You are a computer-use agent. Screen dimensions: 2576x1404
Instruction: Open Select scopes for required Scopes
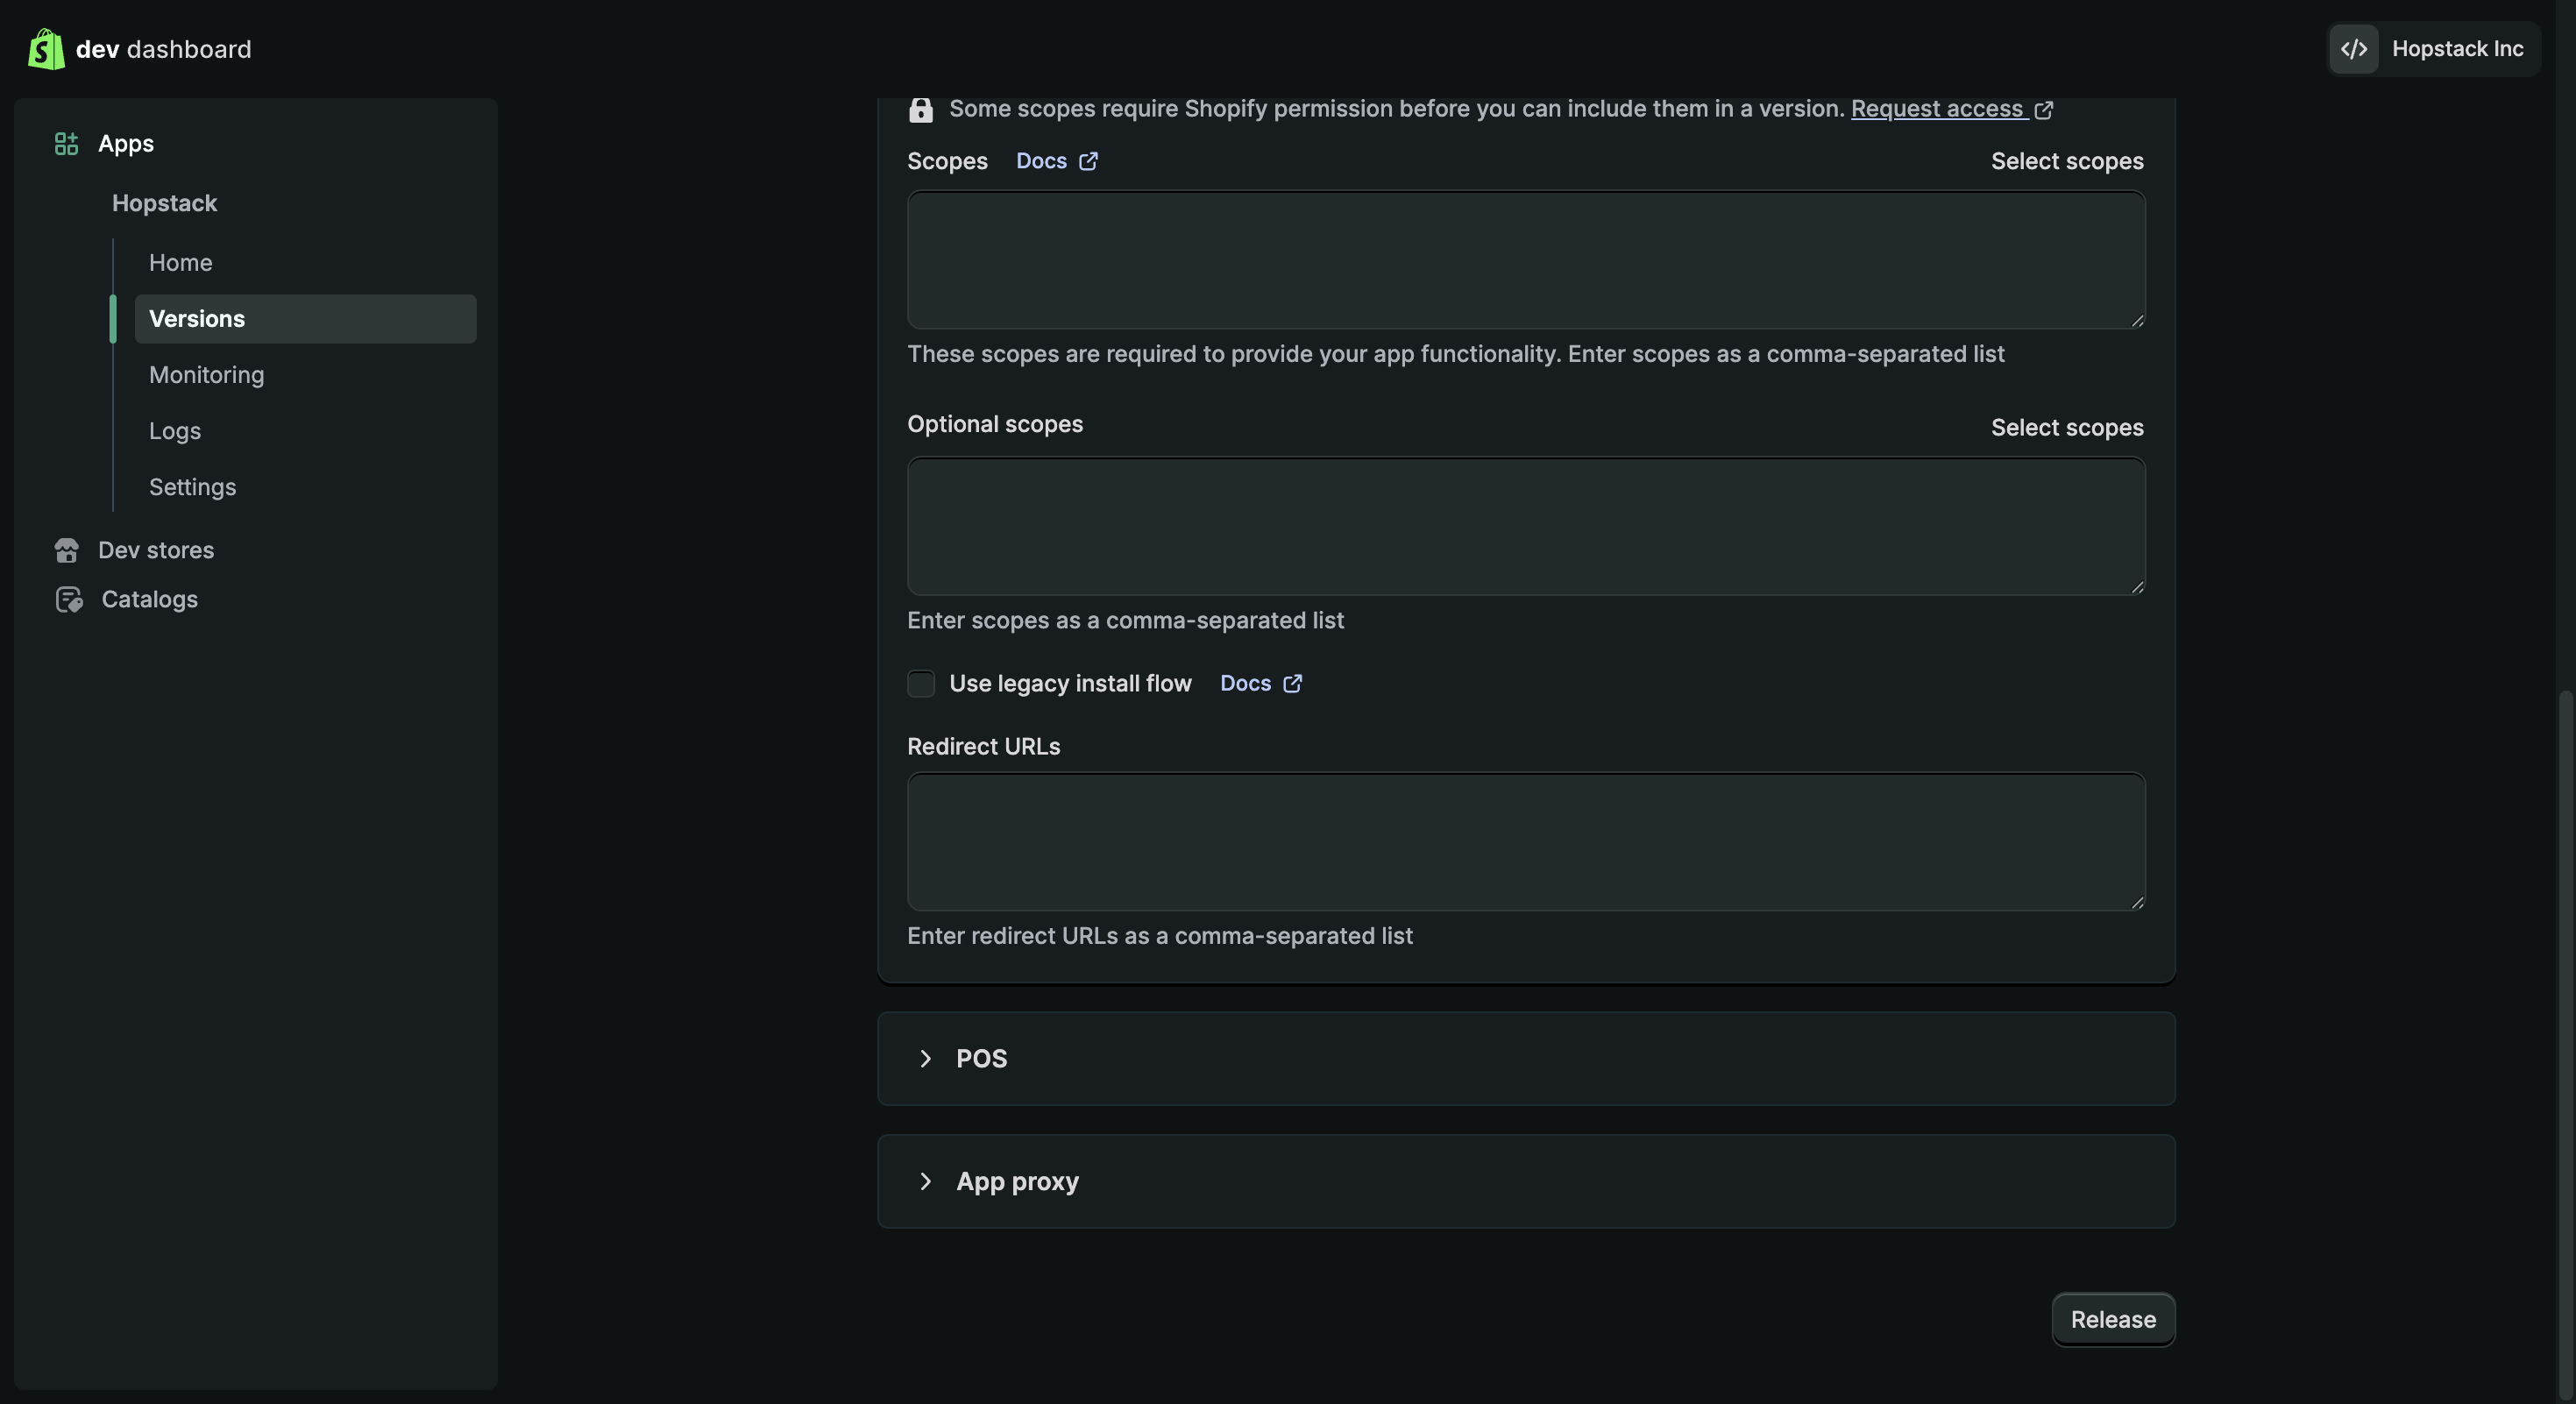pos(2066,161)
